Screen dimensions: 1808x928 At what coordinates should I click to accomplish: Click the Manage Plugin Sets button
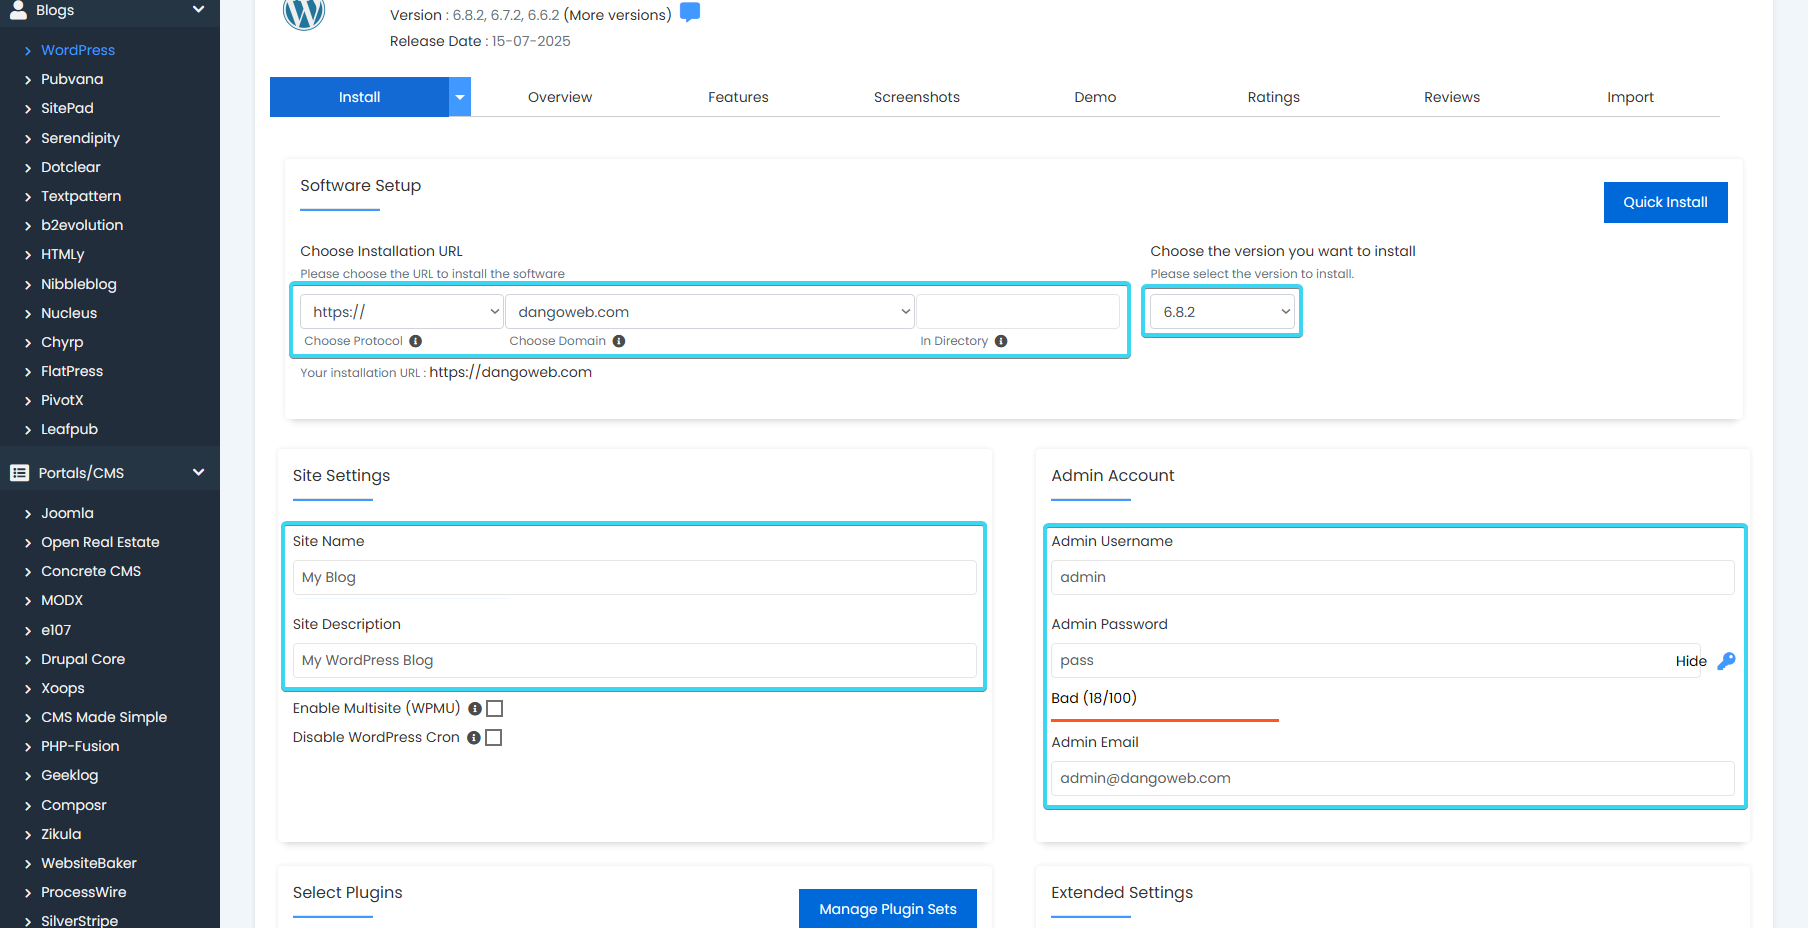tap(888, 909)
